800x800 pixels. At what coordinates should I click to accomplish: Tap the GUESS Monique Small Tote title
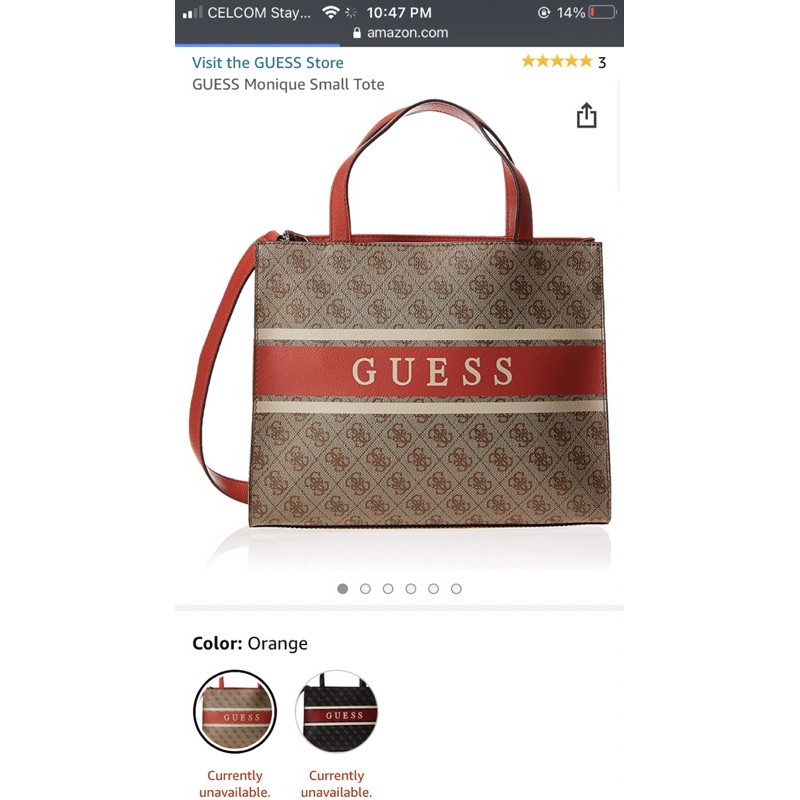coord(288,84)
